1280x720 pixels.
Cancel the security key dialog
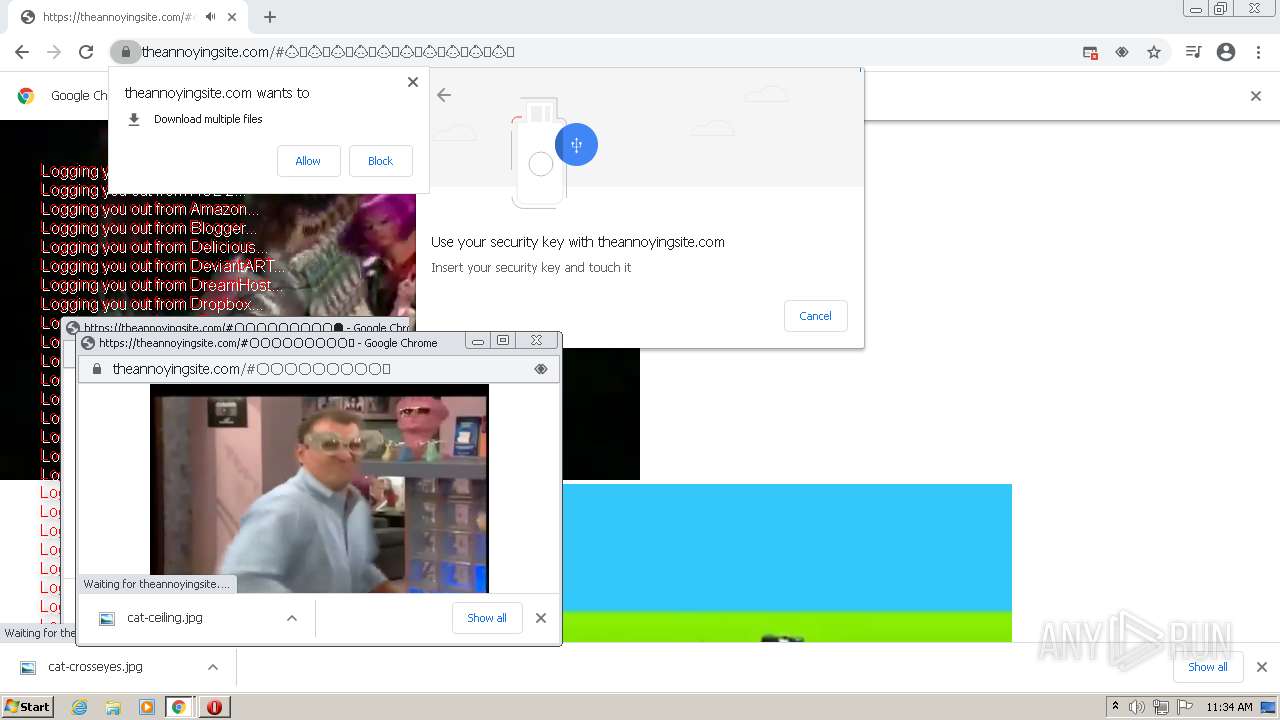point(815,316)
